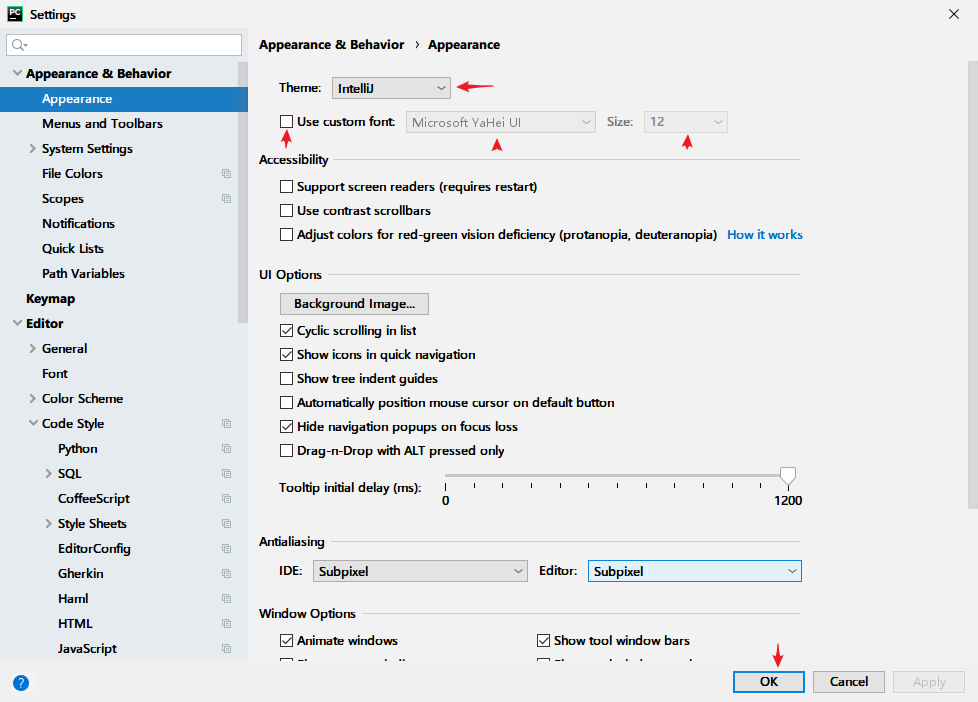Viewport: 978px width, 702px height.
Task: Click the OK button
Action: [x=768, y=681]
